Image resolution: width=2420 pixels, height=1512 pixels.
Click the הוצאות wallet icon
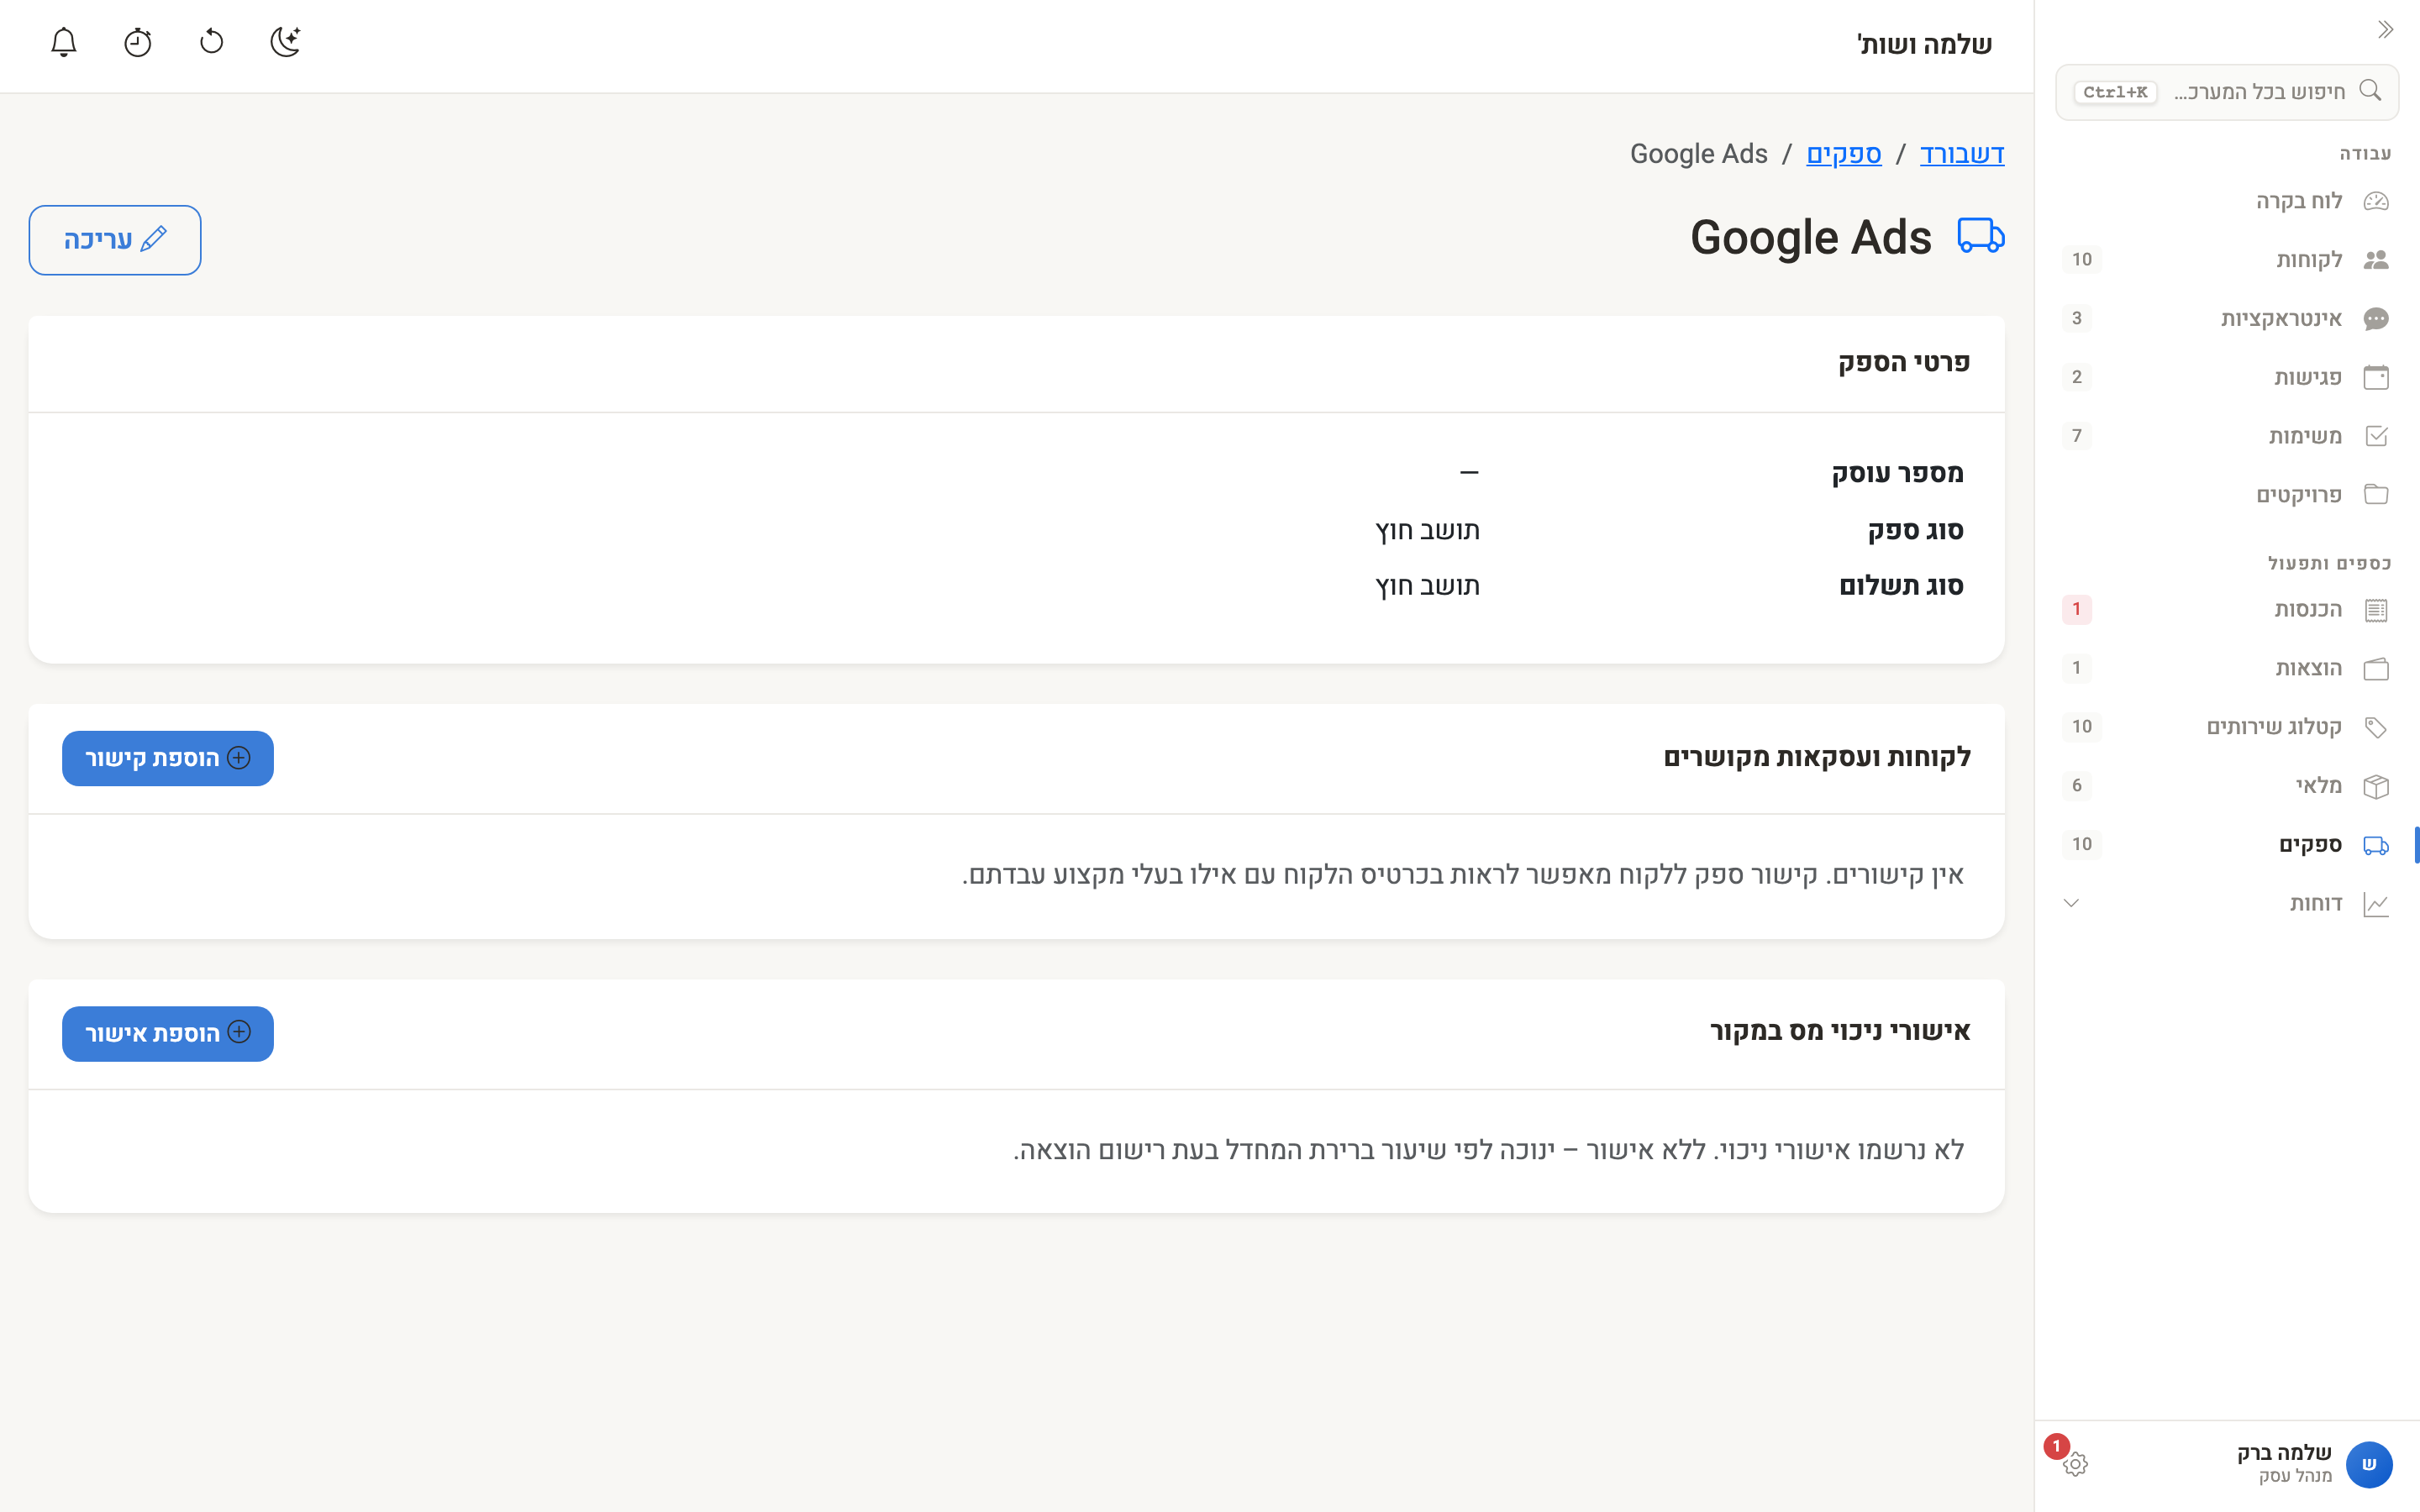(x=2376, y=668)
